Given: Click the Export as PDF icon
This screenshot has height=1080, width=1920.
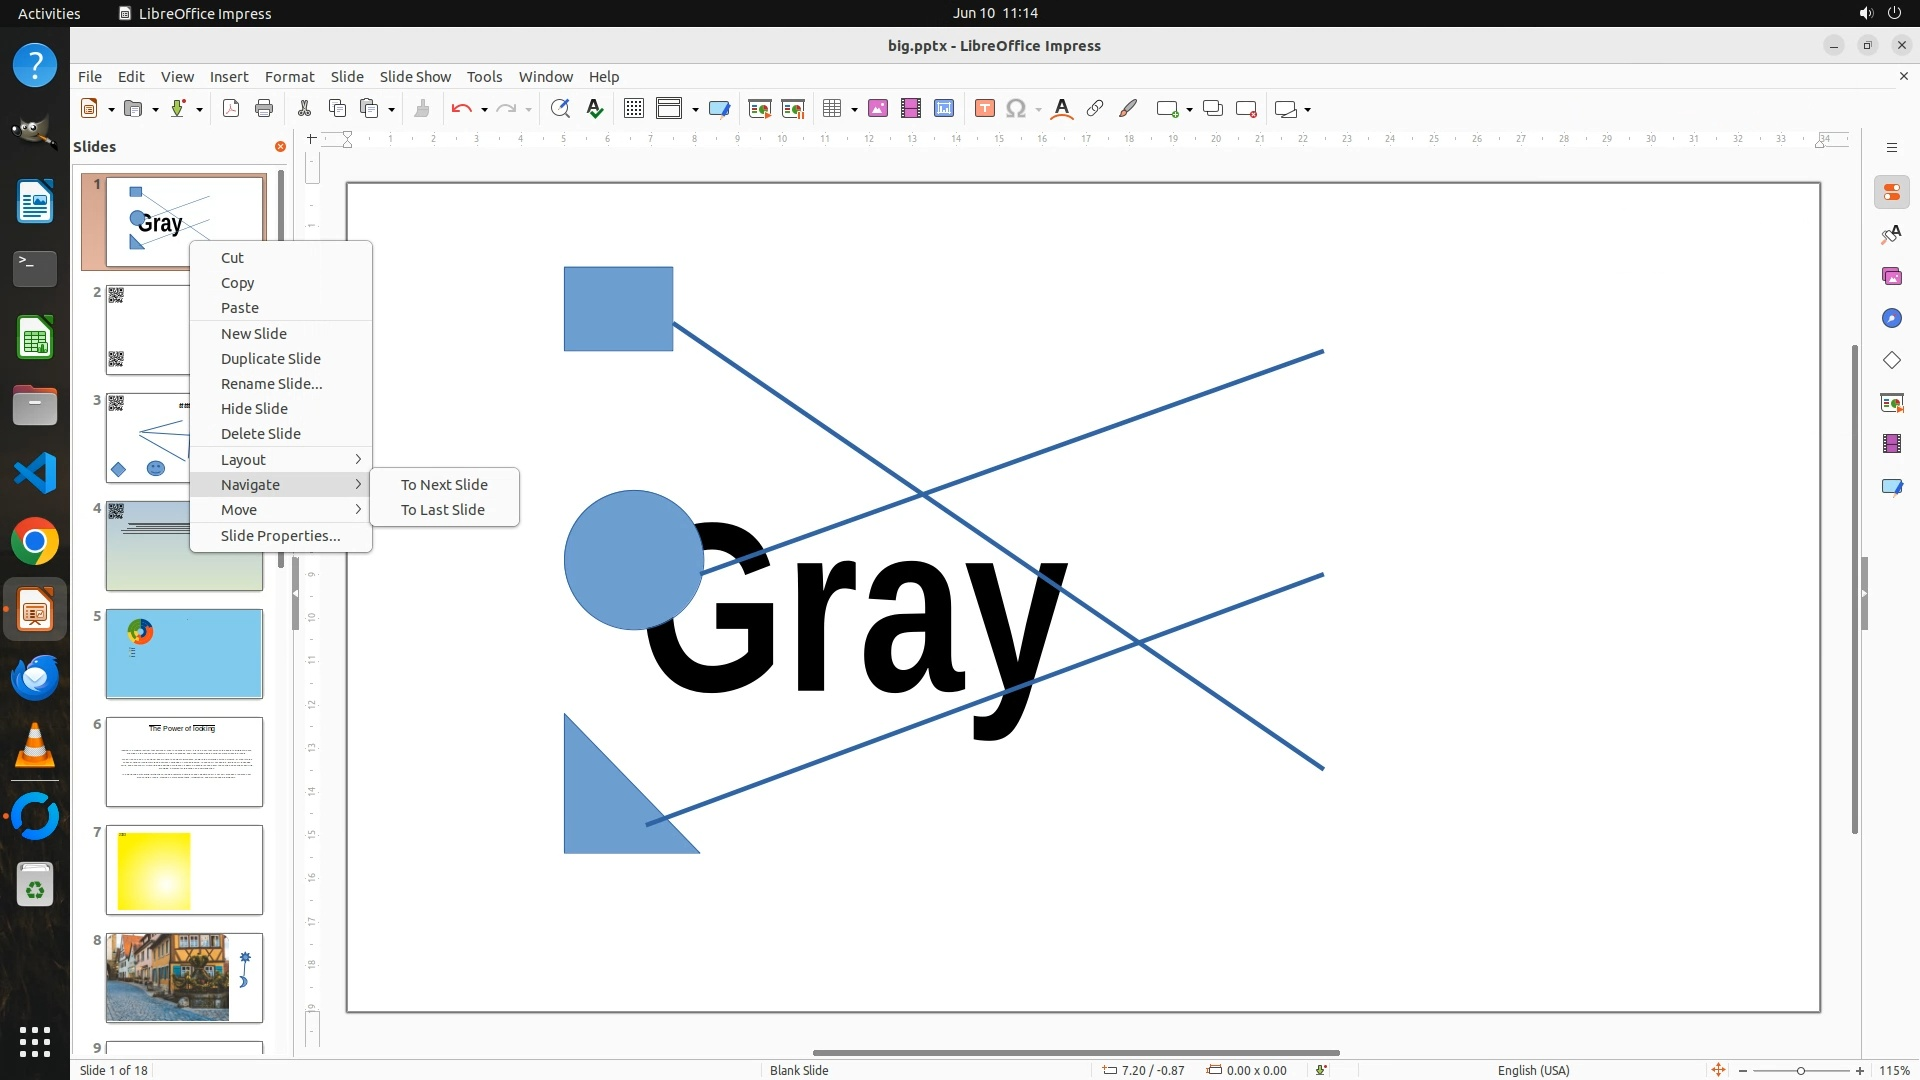Looking at the screenshot, I should click(x=231, y=109).
